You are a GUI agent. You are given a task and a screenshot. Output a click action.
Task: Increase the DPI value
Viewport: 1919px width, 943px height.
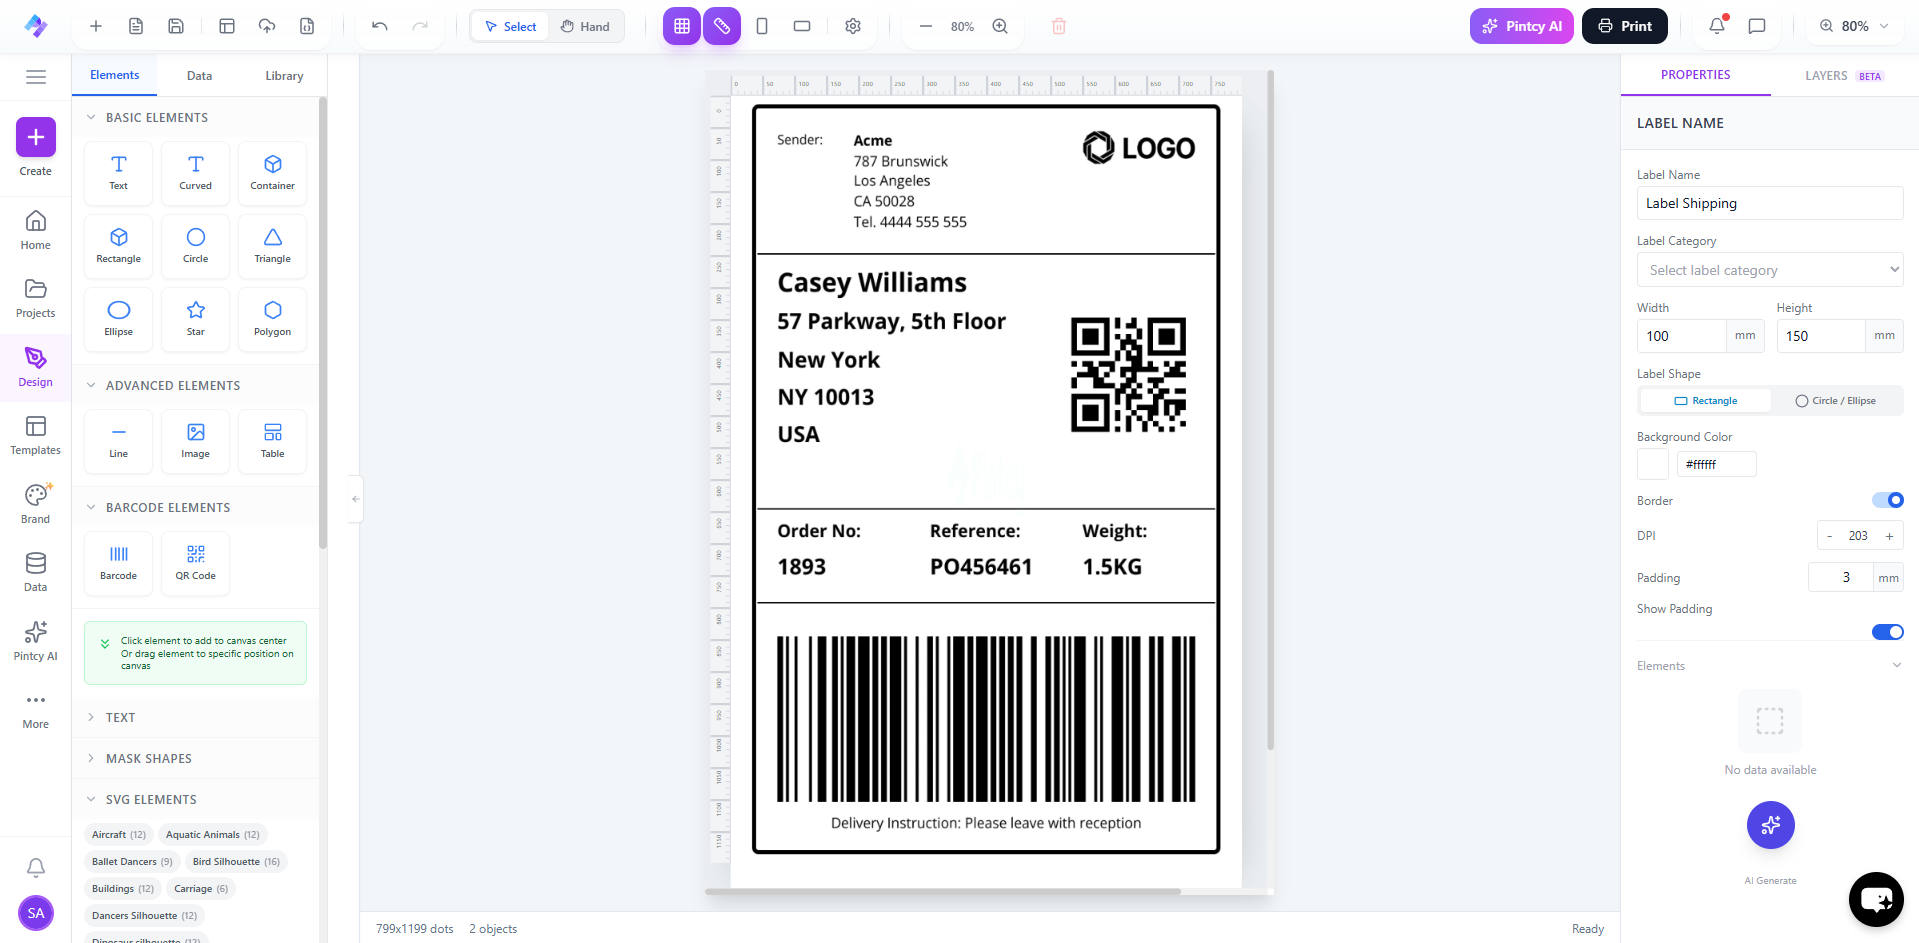coord(1889,536)
